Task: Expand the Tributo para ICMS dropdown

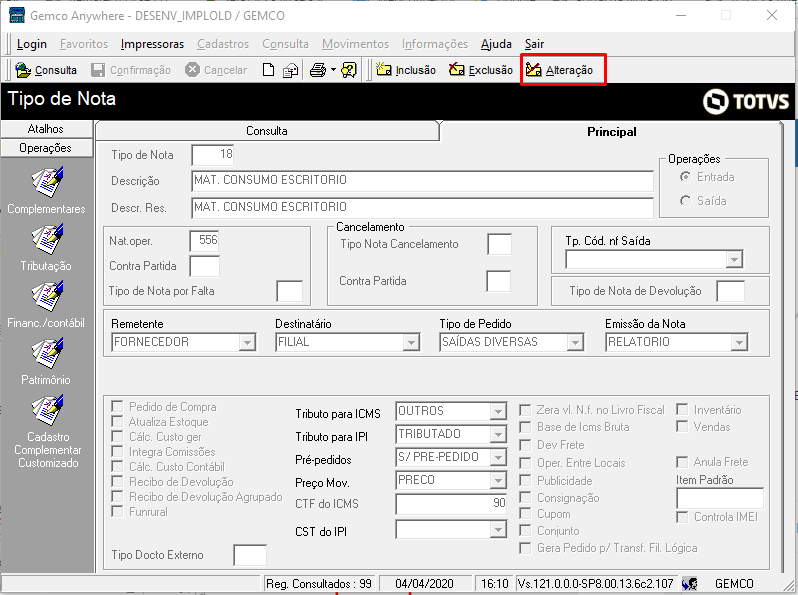Action: 498,411
